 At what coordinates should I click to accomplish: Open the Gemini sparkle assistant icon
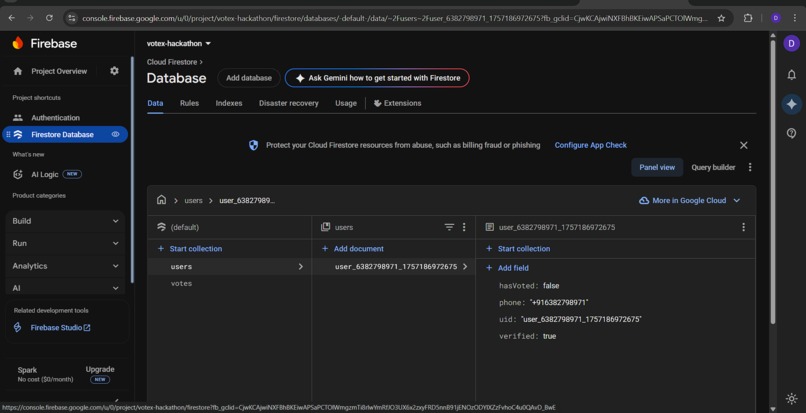pyautogui.click(x=792, y=104)
